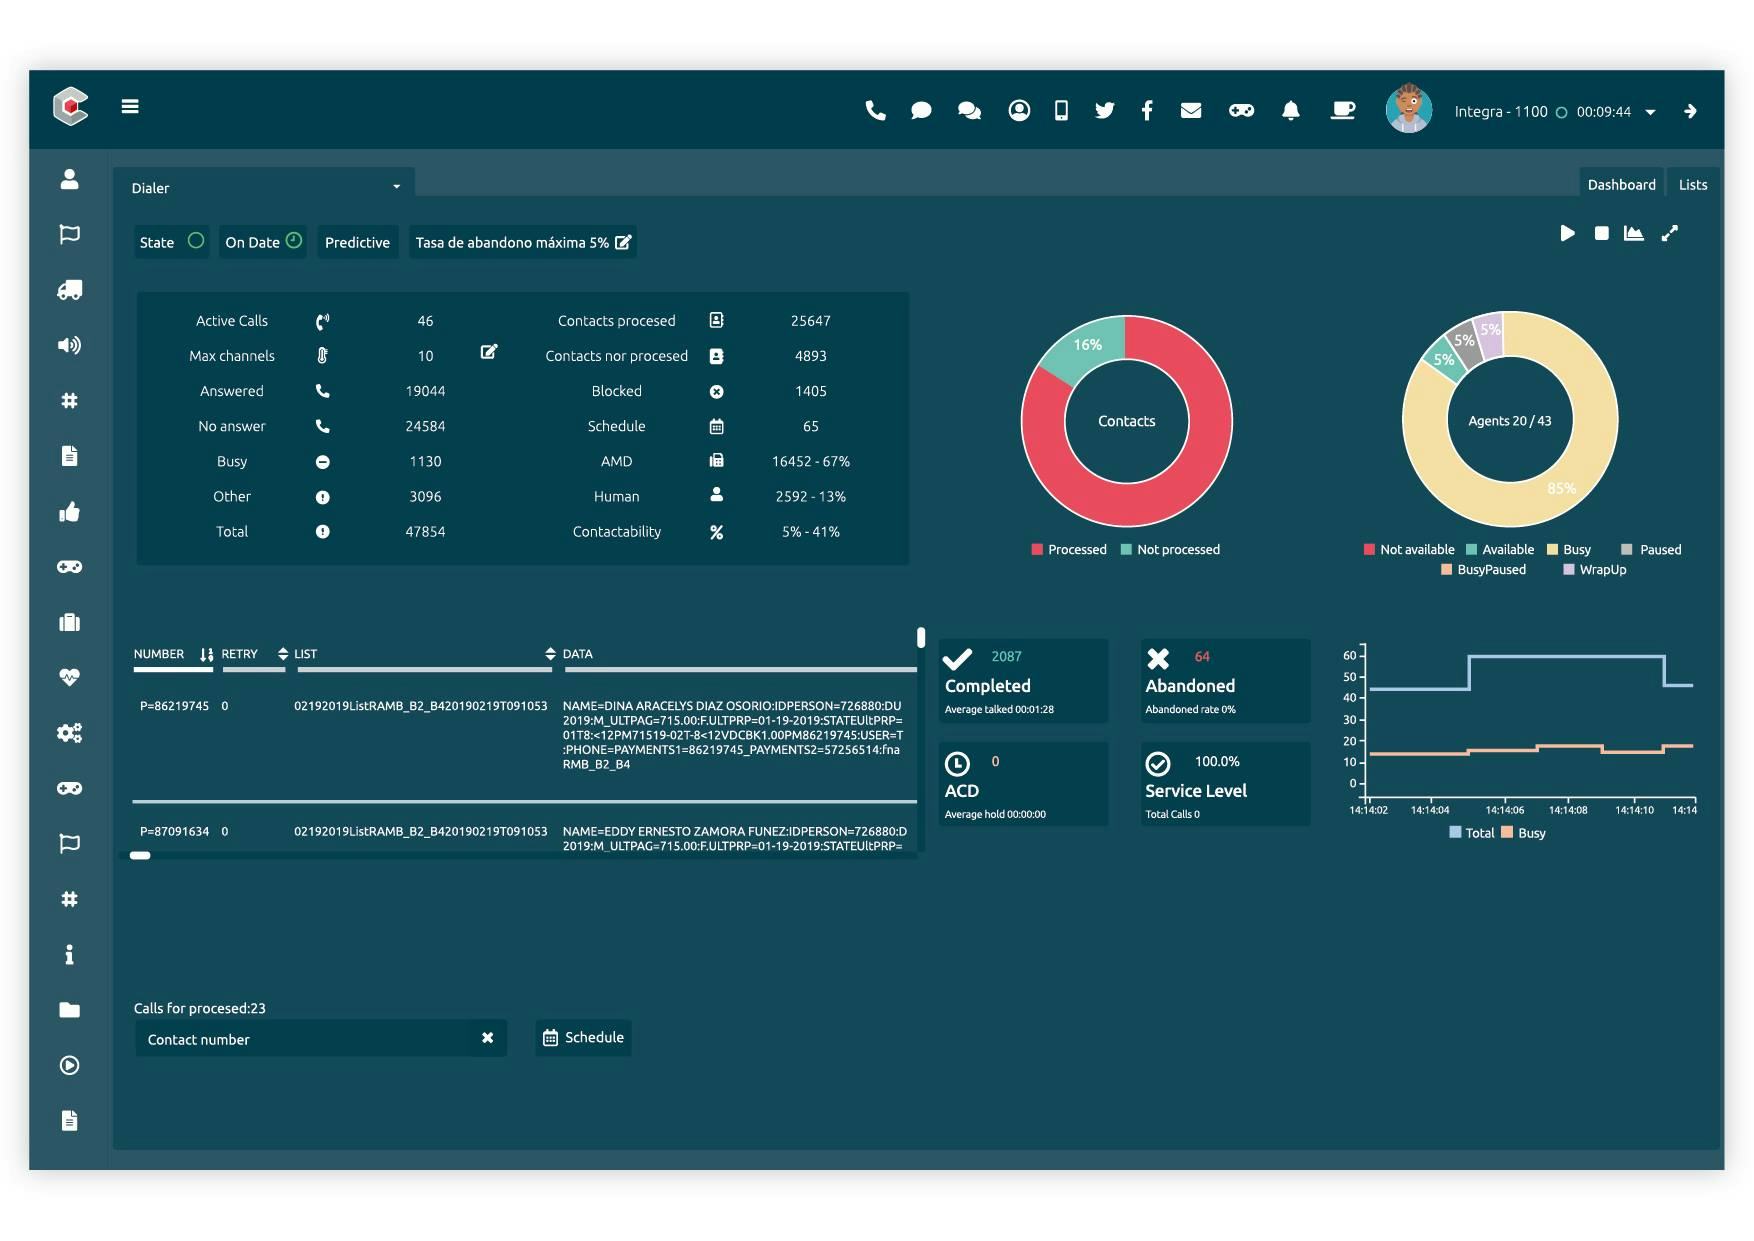The width and height of the screenshot is (1754, 1241).
Task: Switch to the Lists tab
Action: pos(1692,184)
